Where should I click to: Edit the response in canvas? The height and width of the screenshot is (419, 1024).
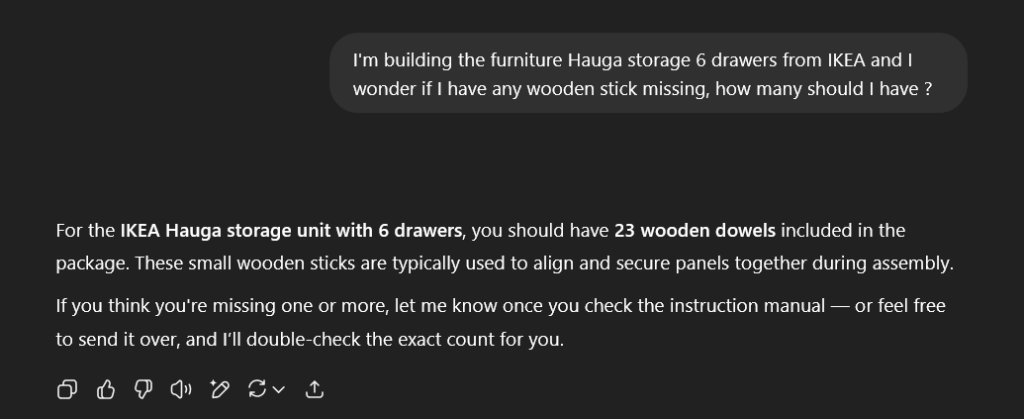(219, 389)
